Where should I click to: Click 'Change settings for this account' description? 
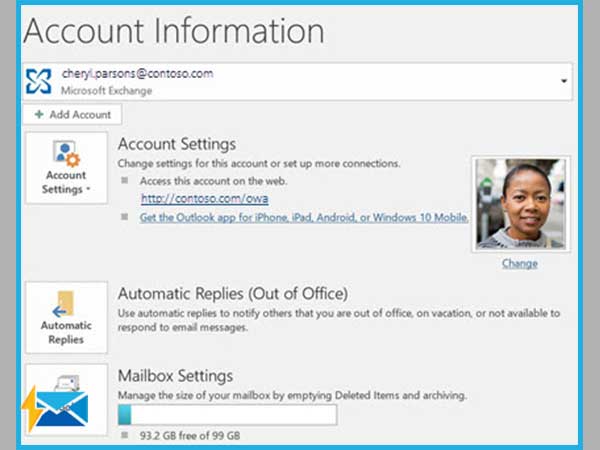[x=259, y=164]
